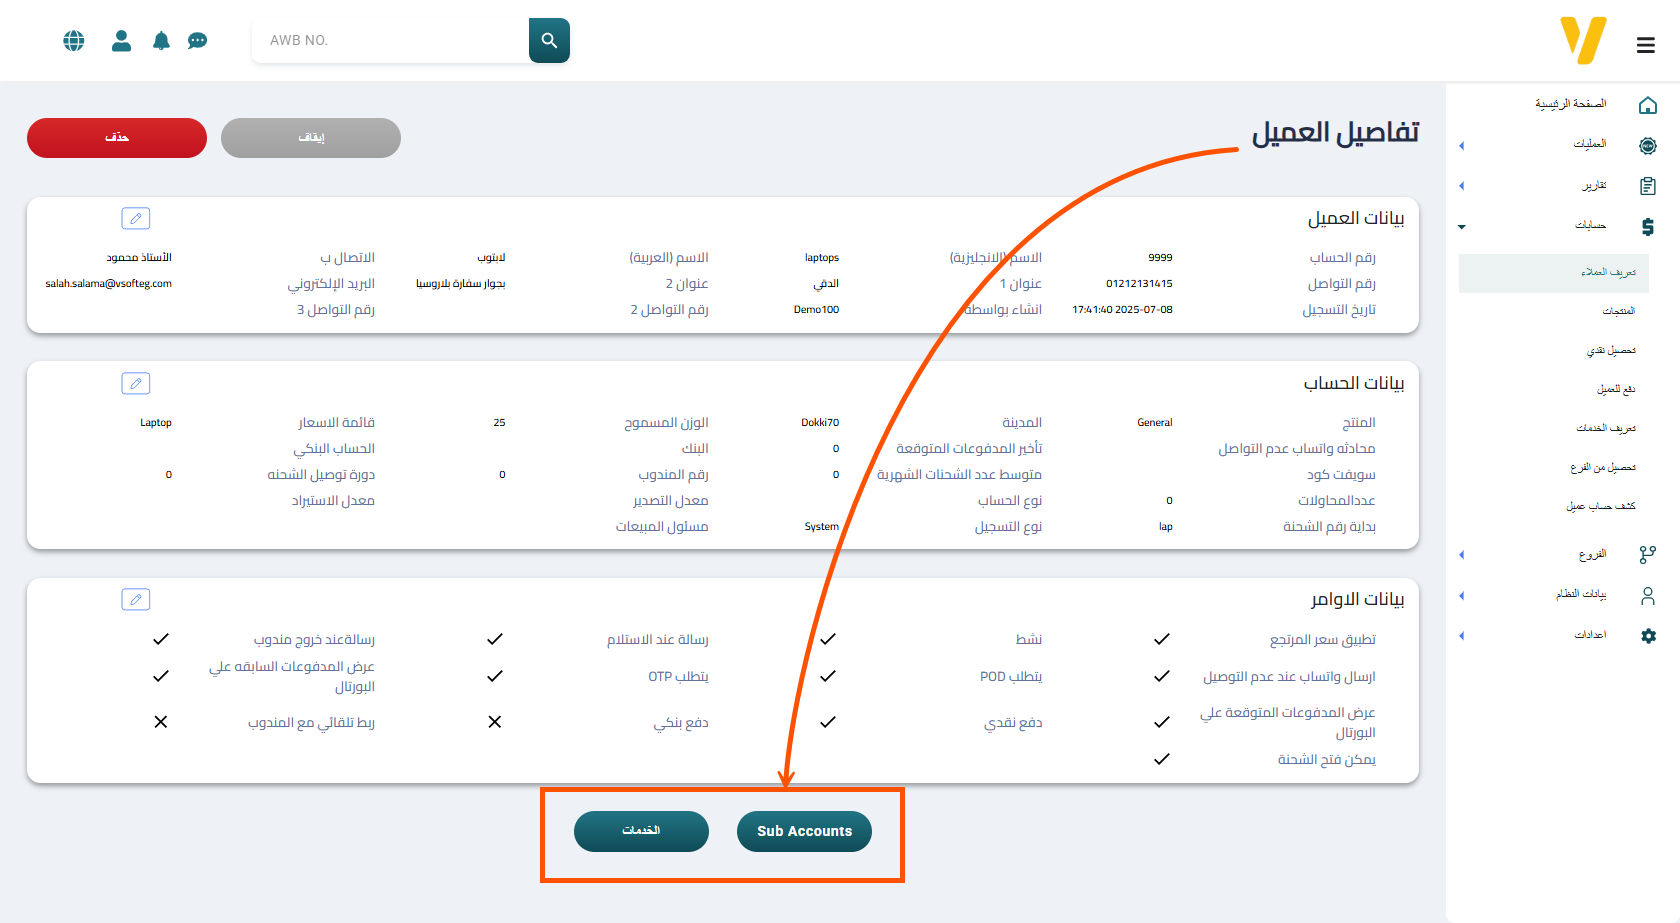Open تحصيل نقدي sidebar item
The image size is (1680, 923).
(x=1610, y=351)
